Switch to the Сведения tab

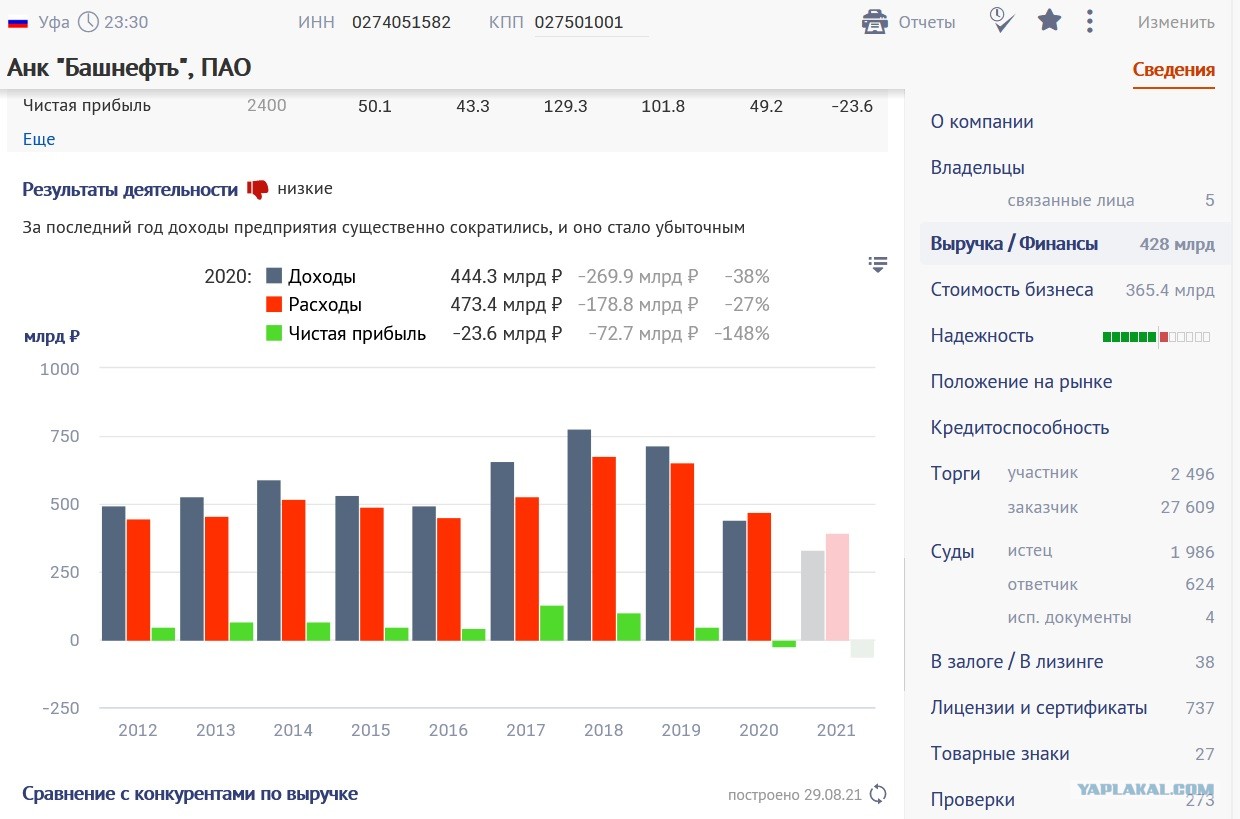pos(1174,70)
